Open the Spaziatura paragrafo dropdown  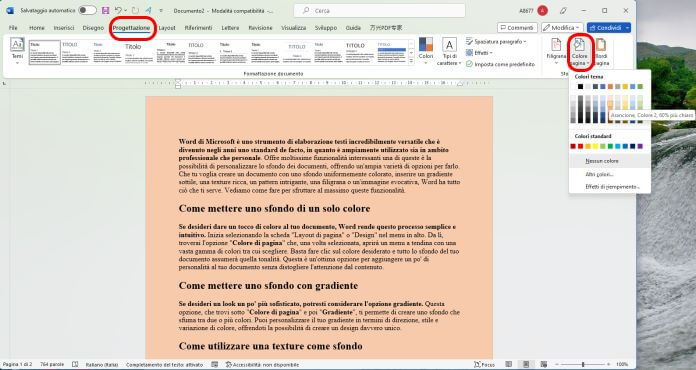click(x=496, y=41)
